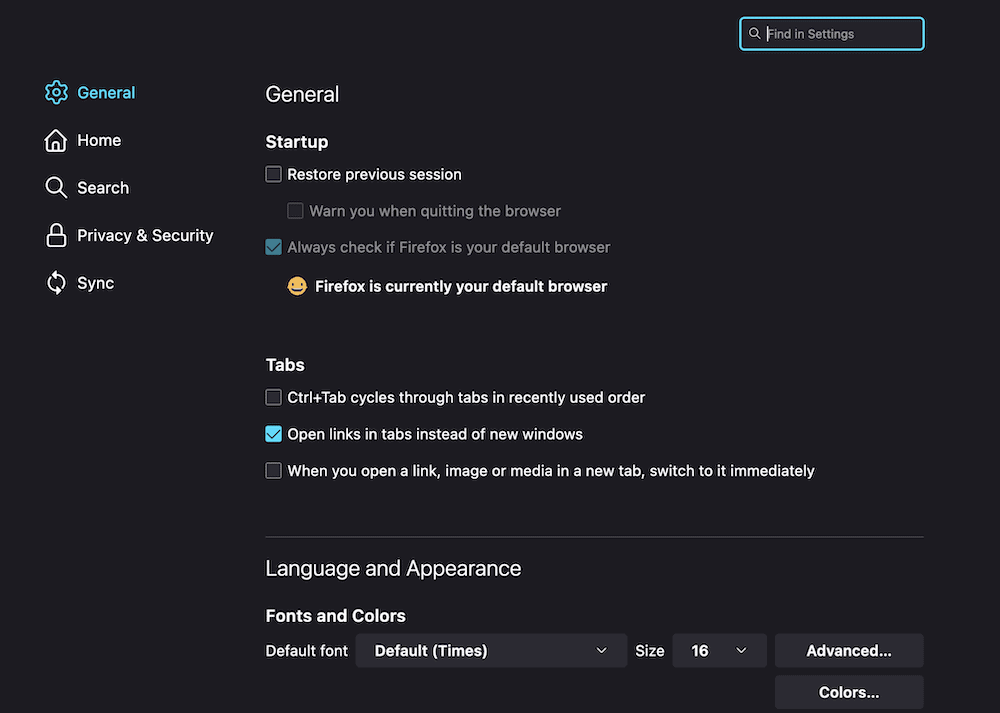Toggle Ctrl+Tab cycles through tabs checkbox
The height and width of the screenshot is (713, 1000).
[x=273, y=397]
